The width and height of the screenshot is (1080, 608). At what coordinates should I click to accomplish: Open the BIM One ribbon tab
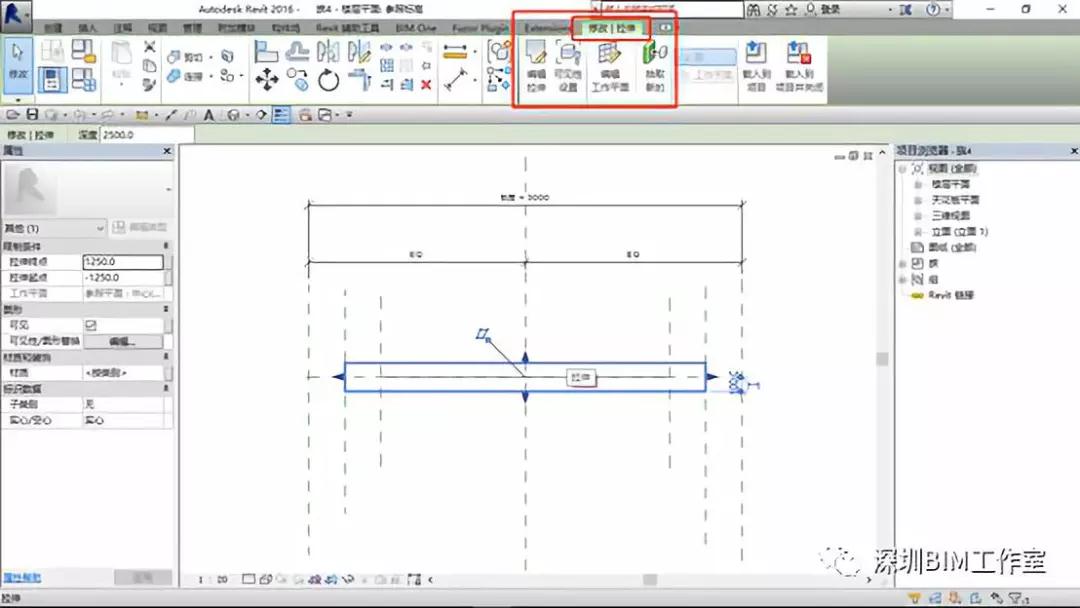point(416,28)
